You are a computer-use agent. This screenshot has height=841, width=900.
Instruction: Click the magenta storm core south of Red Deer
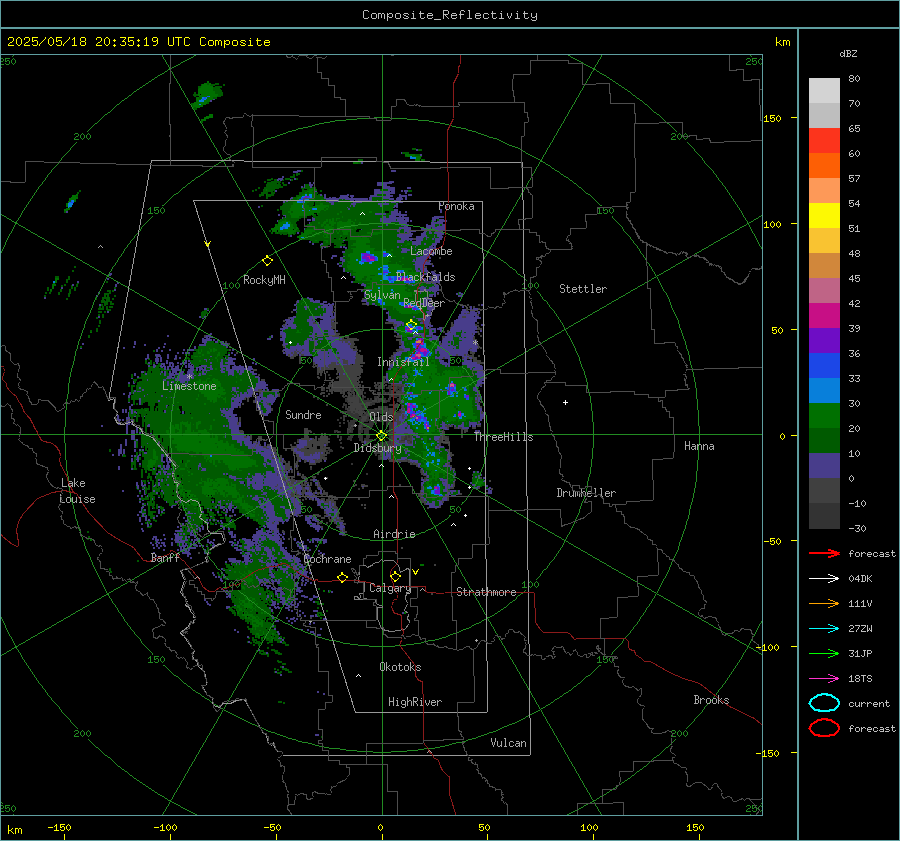click(x=420, y=348)
